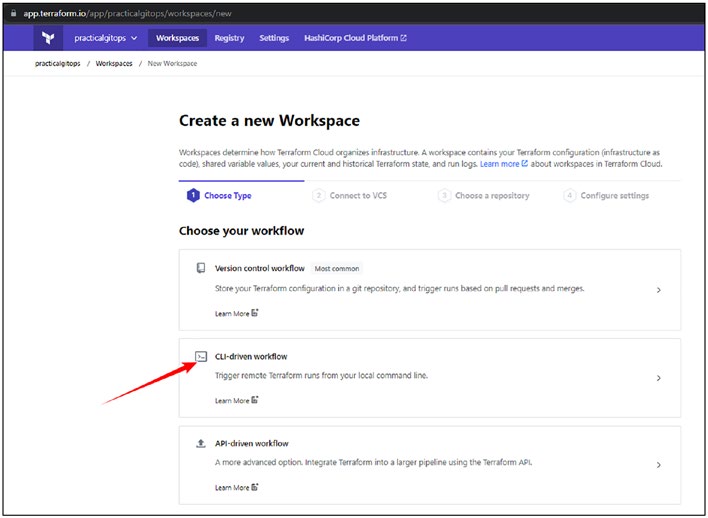Click 'Trigger remote Terraform runs' description text
This screenshot has width=708, height=518.
(x=321, y=375)
